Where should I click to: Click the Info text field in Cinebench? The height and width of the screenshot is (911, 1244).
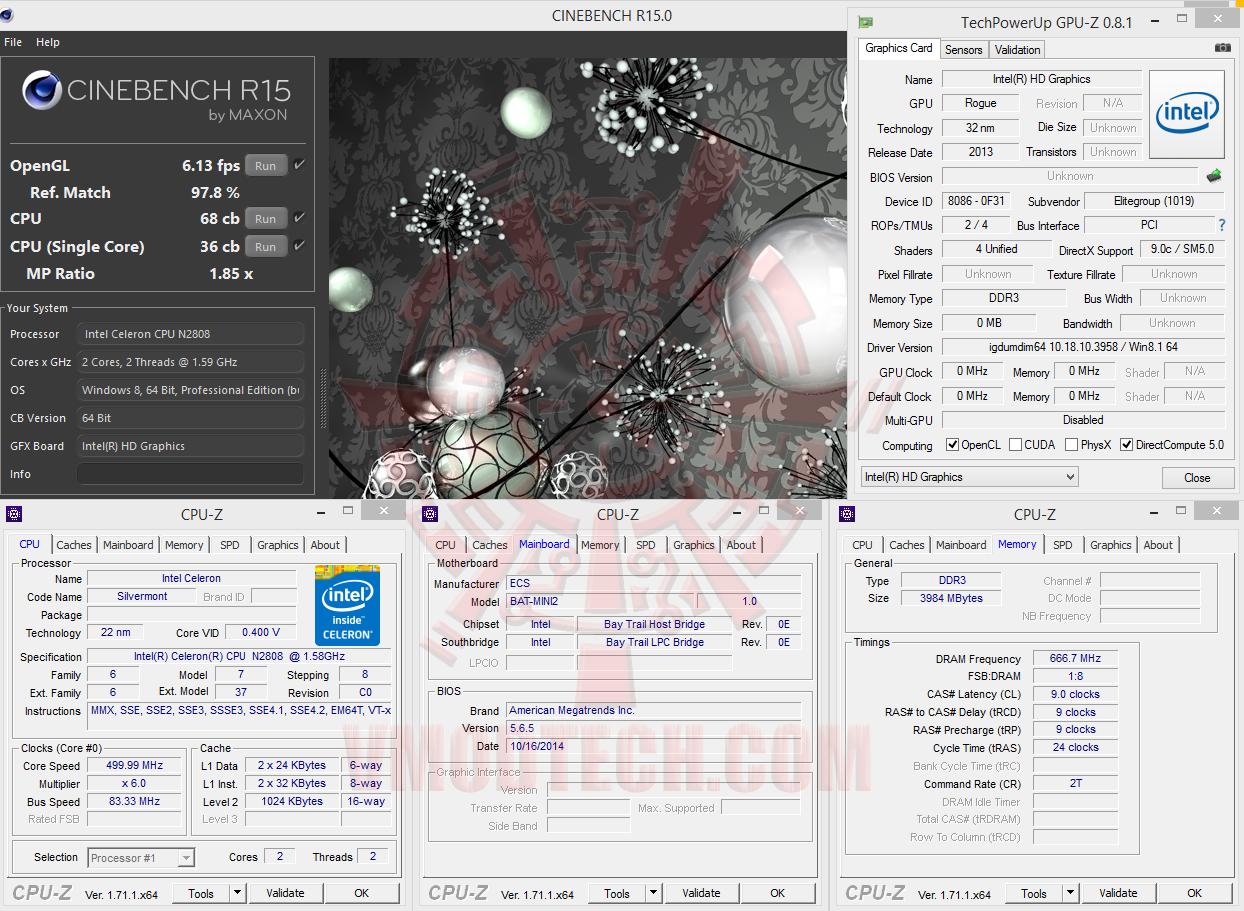(190, 474)
